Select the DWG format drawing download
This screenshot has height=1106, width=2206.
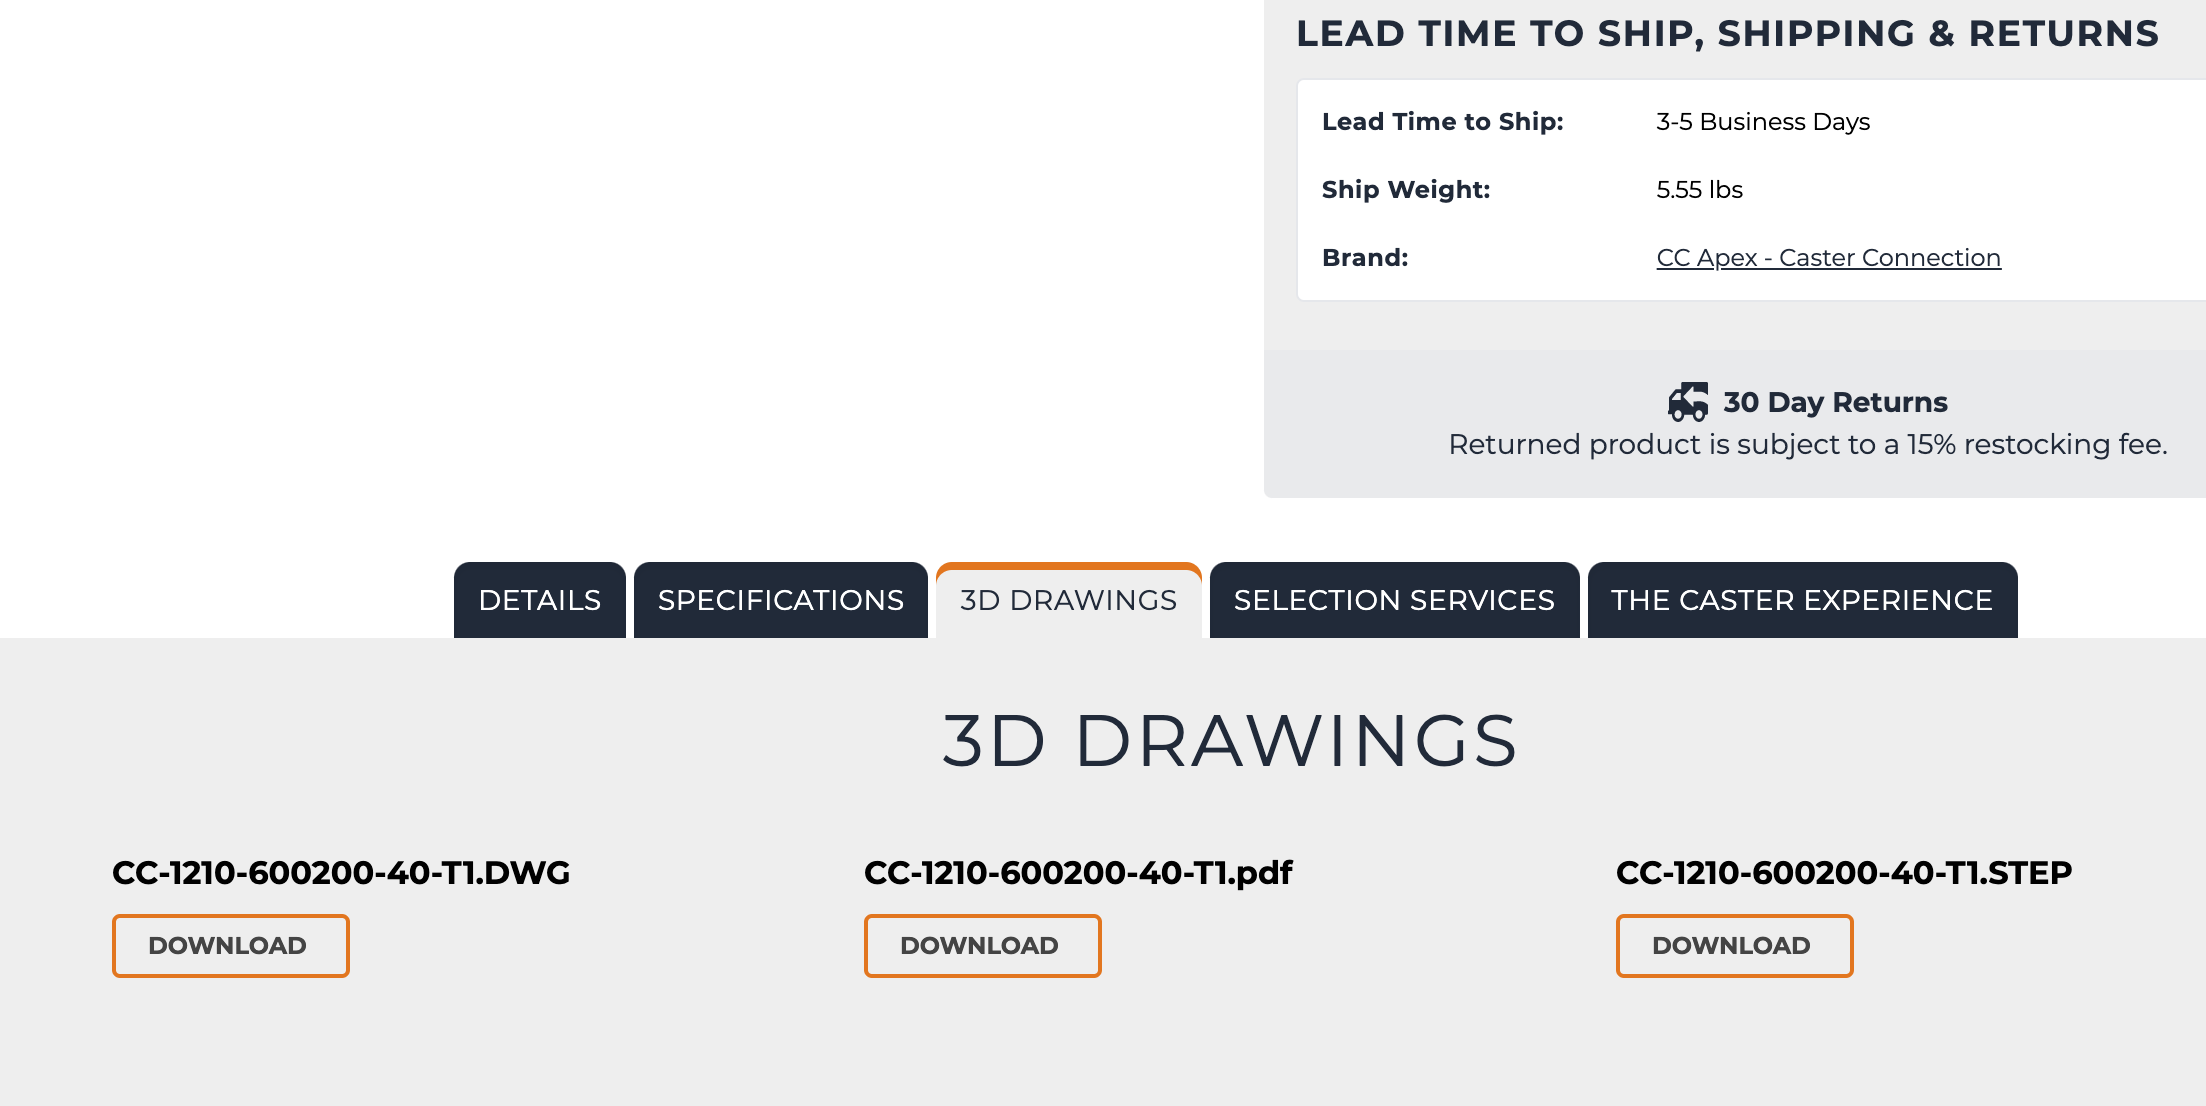point(228,945)
